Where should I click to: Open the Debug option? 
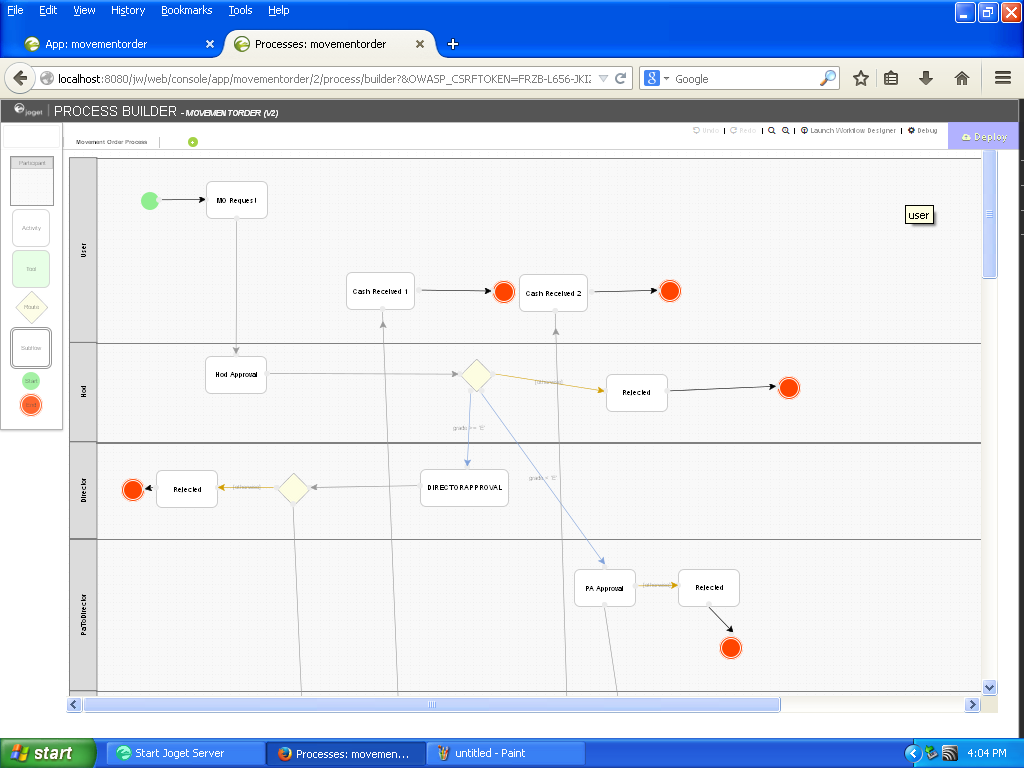923,131
